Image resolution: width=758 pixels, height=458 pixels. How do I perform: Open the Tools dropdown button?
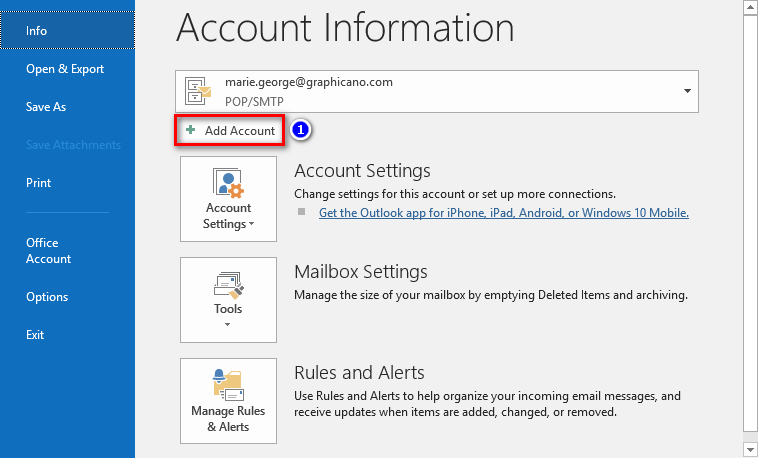pos(228,300)
